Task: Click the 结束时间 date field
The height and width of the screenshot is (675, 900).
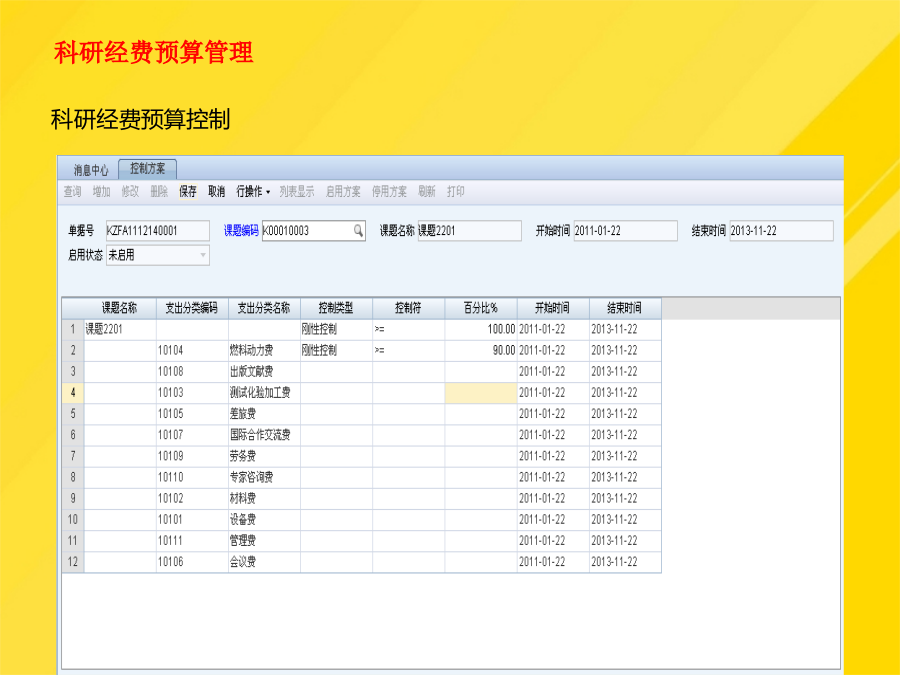Action: pos(780,231)
